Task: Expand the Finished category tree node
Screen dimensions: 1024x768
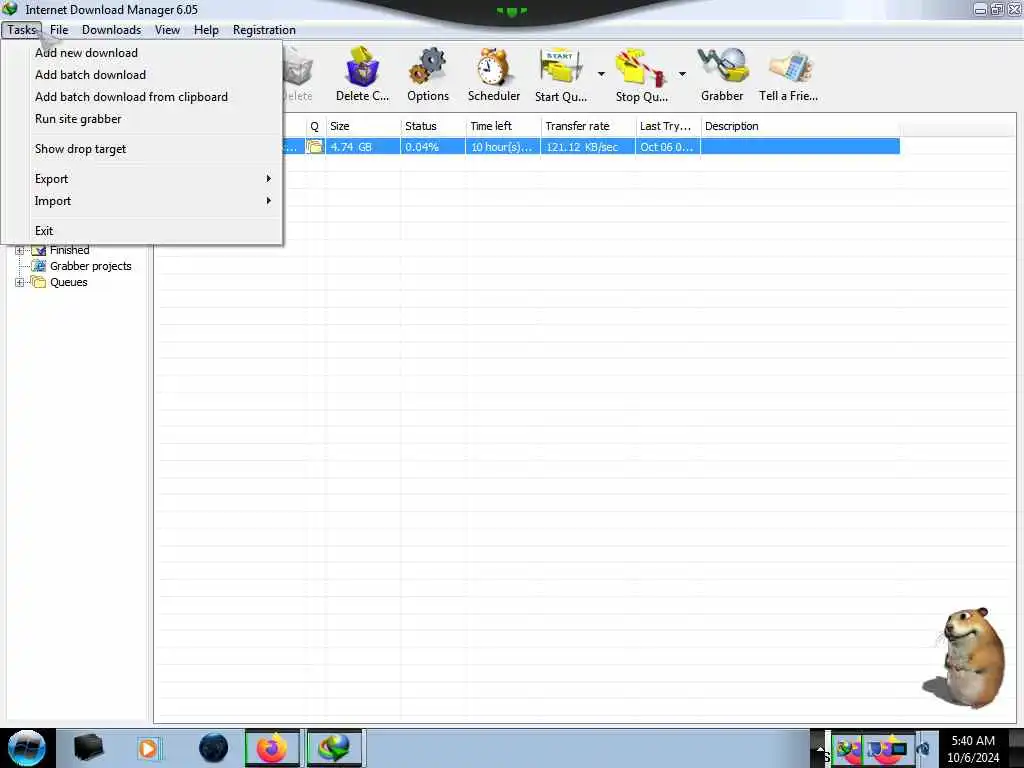Action: click(x=20, y=250)
